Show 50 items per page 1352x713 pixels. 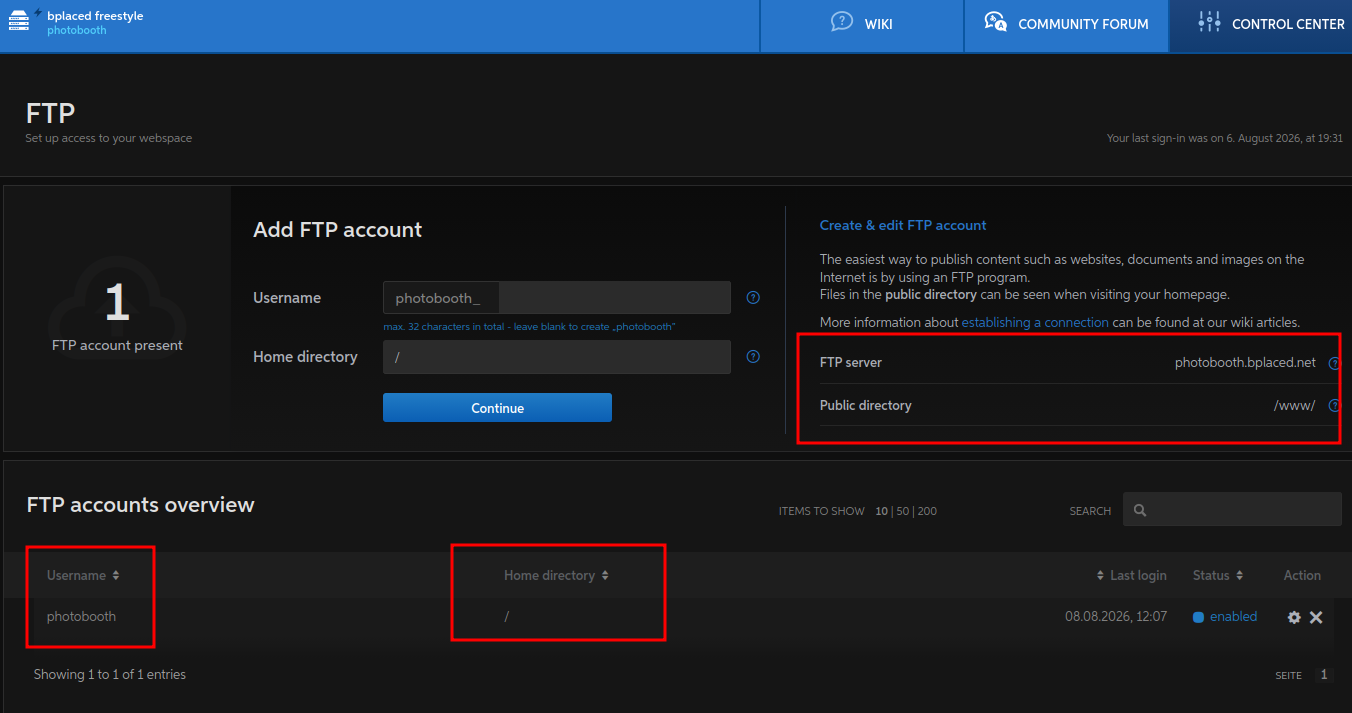[x=903, y=511]
